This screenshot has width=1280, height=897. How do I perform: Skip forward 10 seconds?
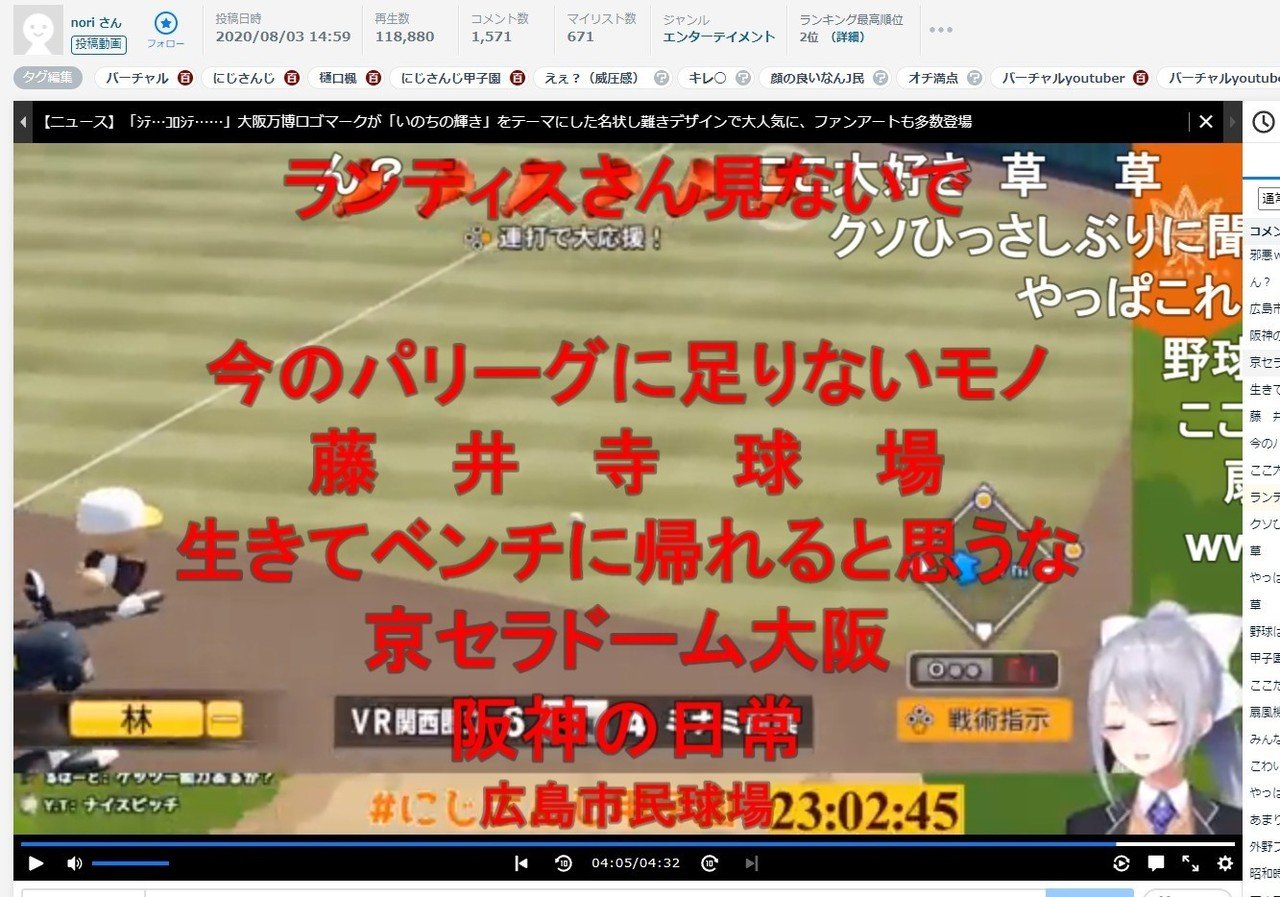709,863
